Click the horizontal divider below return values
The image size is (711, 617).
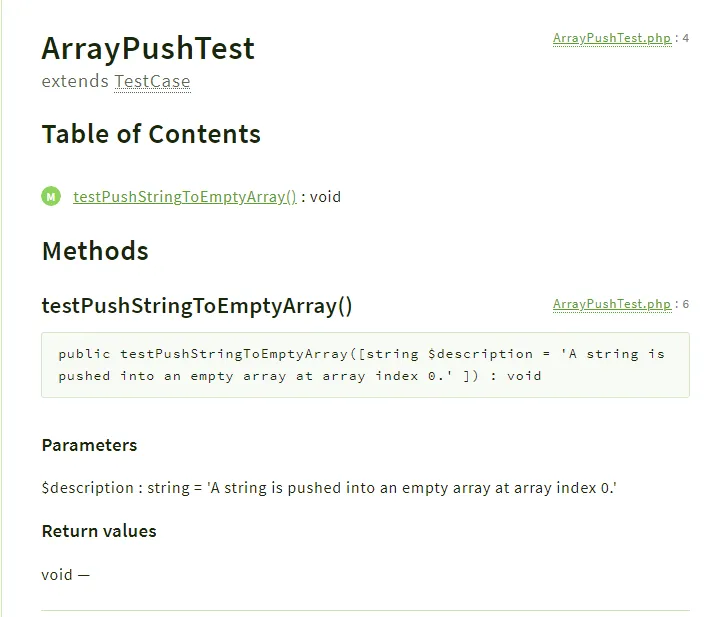tap(365, 611)
